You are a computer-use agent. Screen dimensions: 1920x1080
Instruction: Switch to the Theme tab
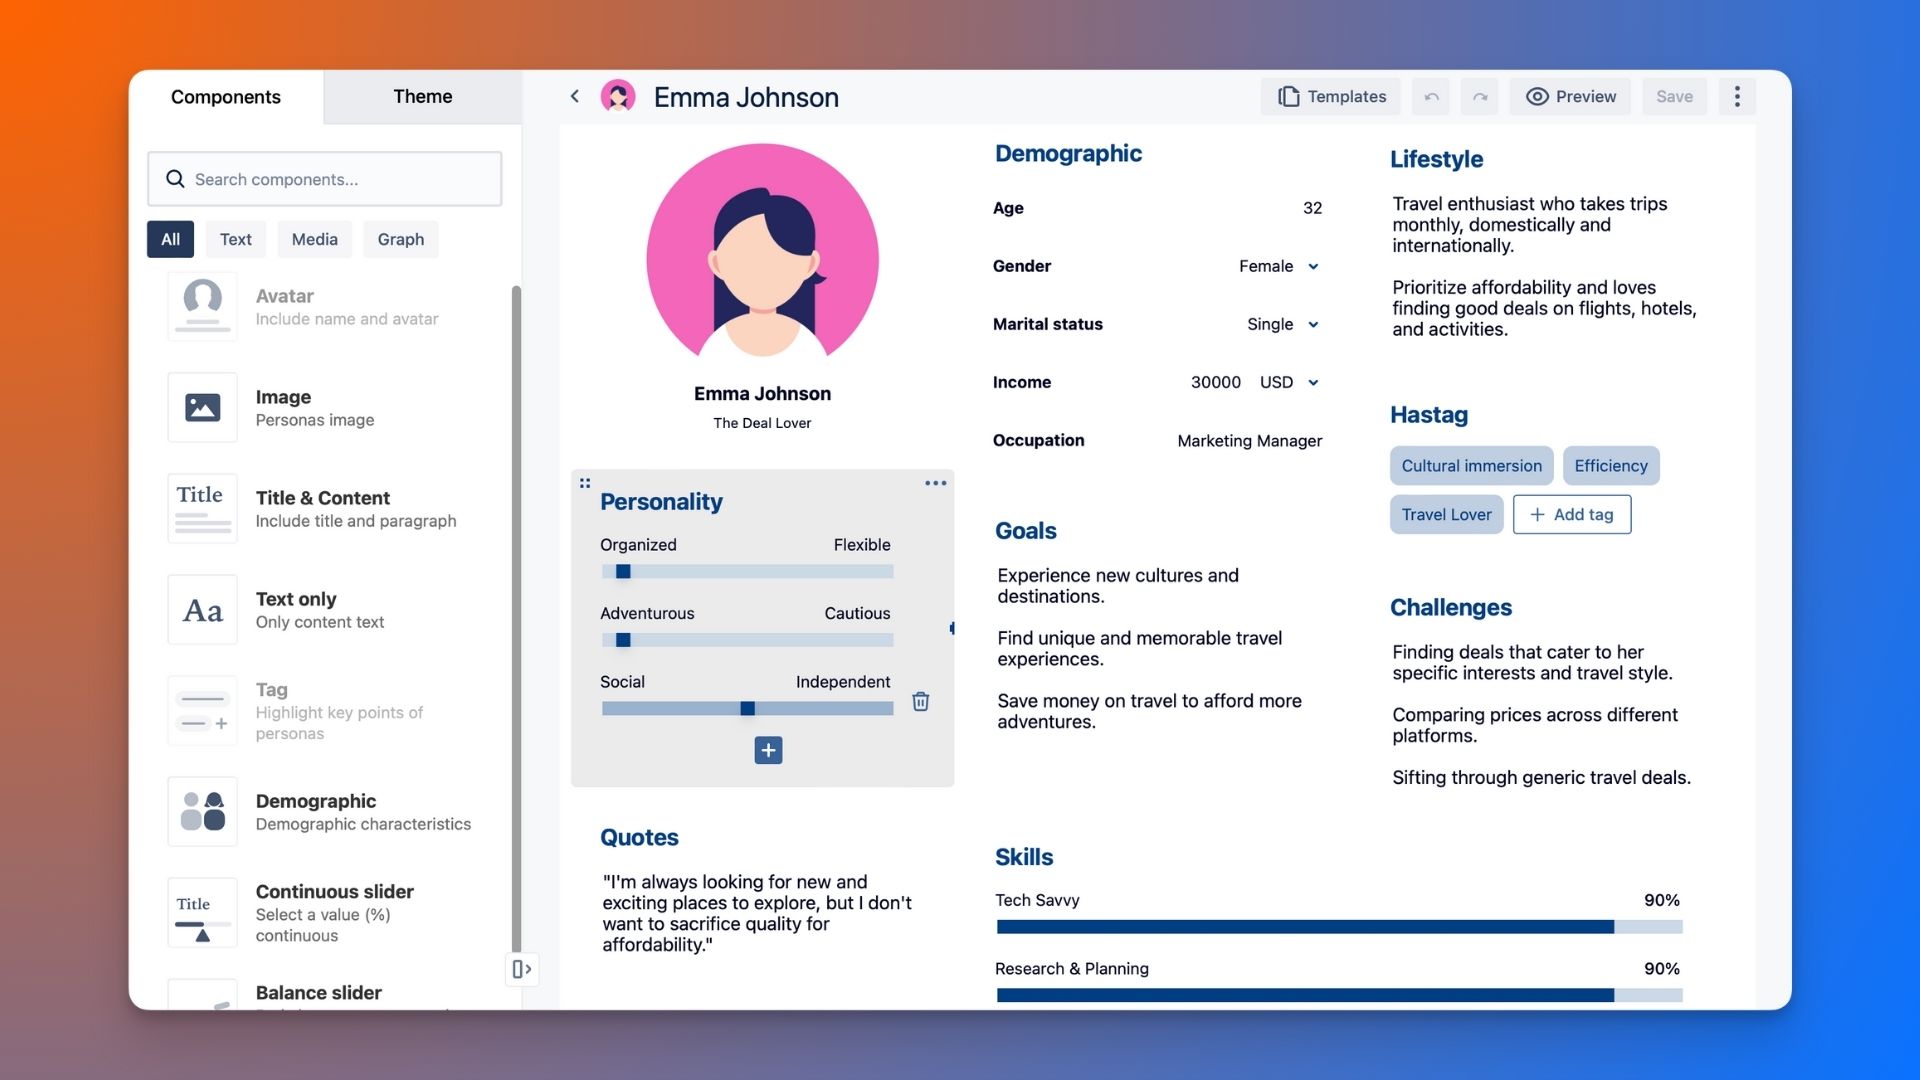(x=422, y=96)
